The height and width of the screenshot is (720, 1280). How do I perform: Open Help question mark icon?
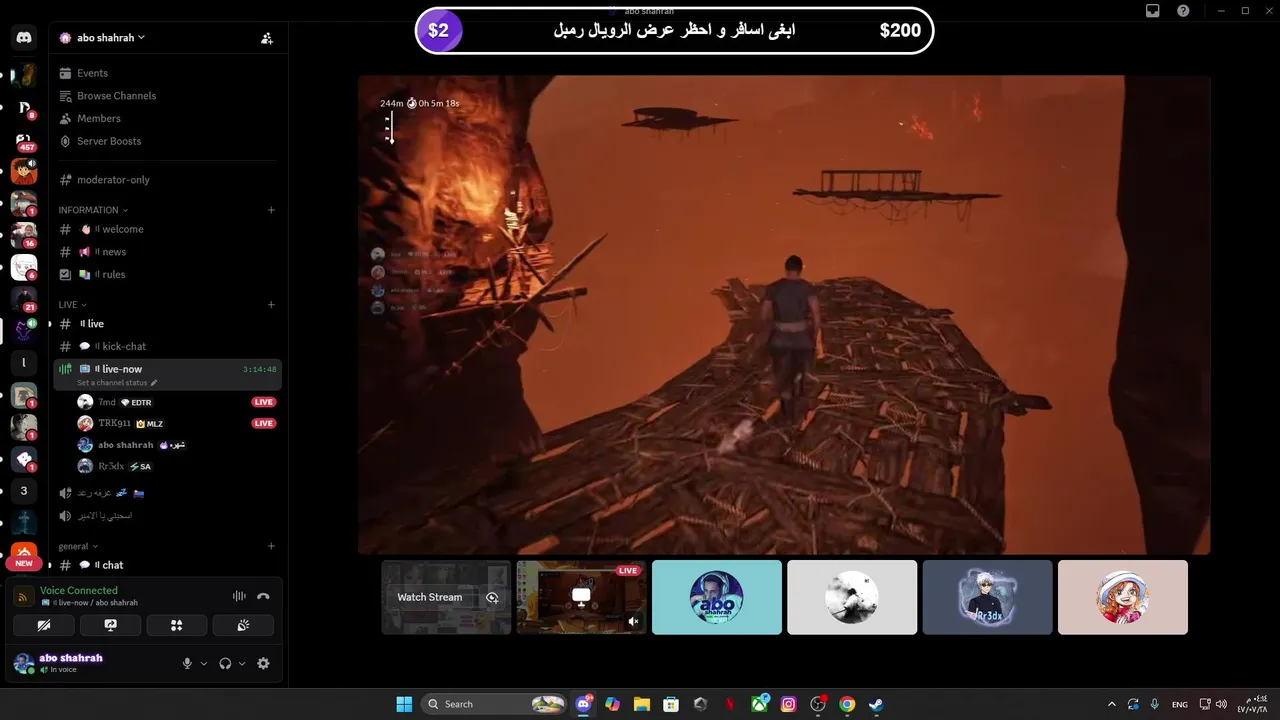pos(1184,11)
